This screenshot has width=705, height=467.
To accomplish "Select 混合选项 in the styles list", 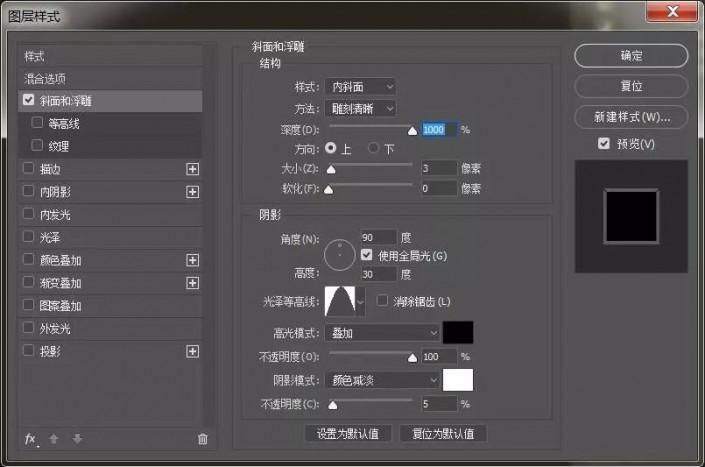I will (111, 79).
